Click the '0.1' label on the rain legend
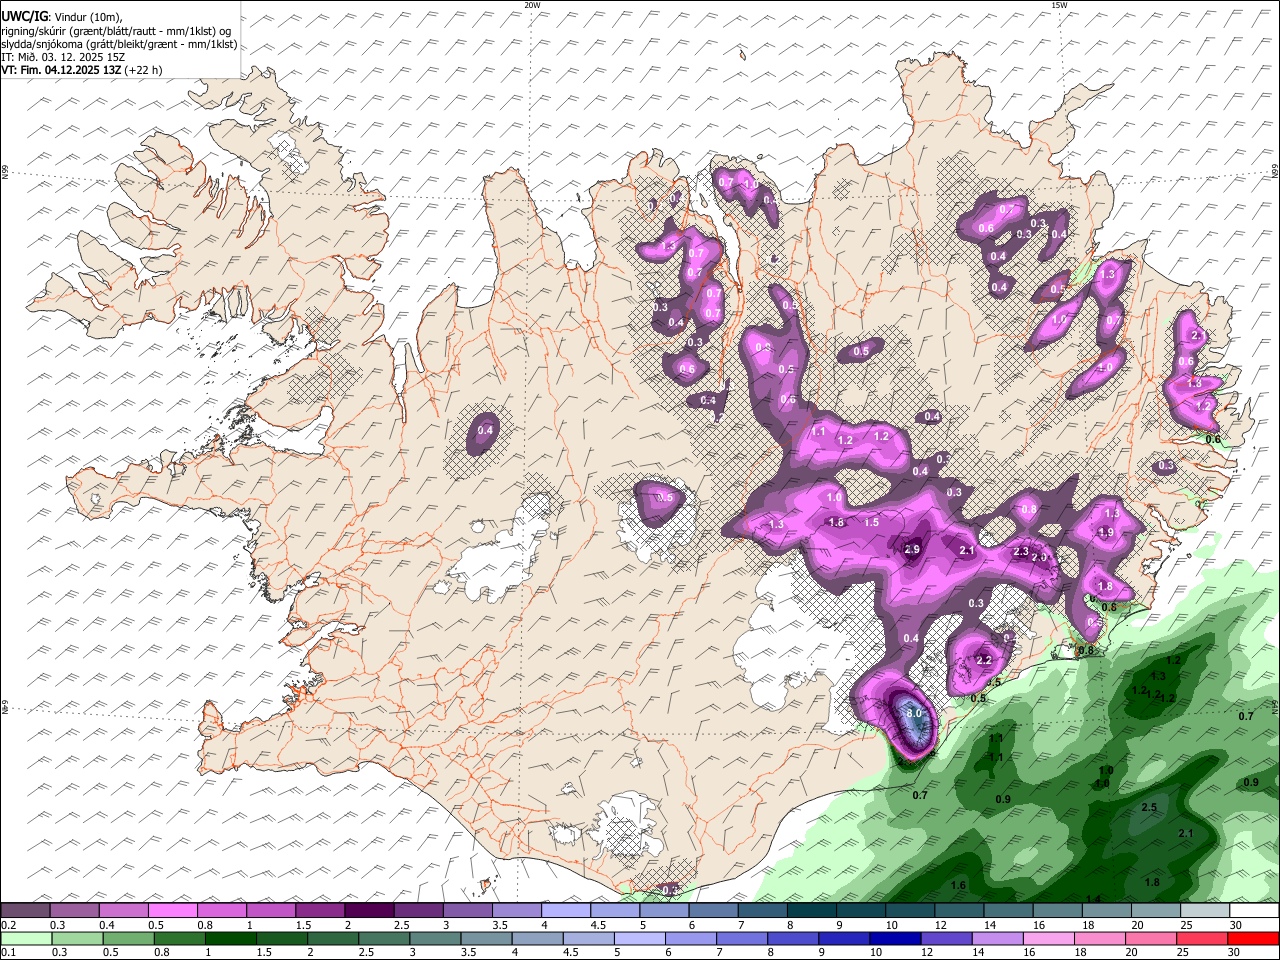Screen dimensions: 1280x960 (x=8, y=953)
